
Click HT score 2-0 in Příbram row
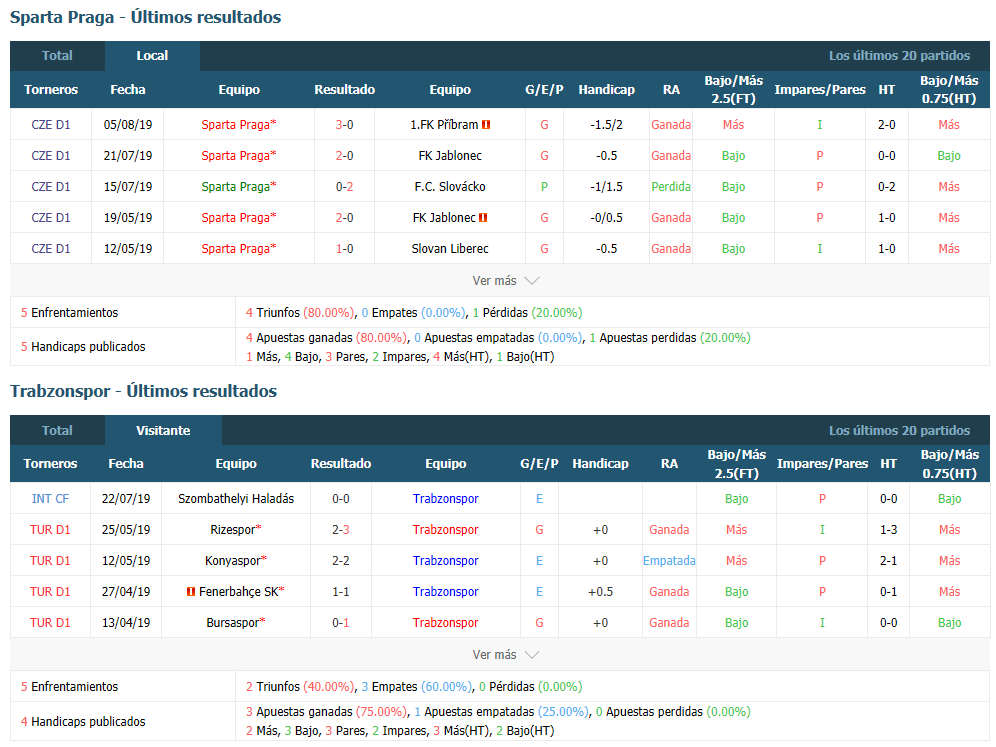pos(886,124)
